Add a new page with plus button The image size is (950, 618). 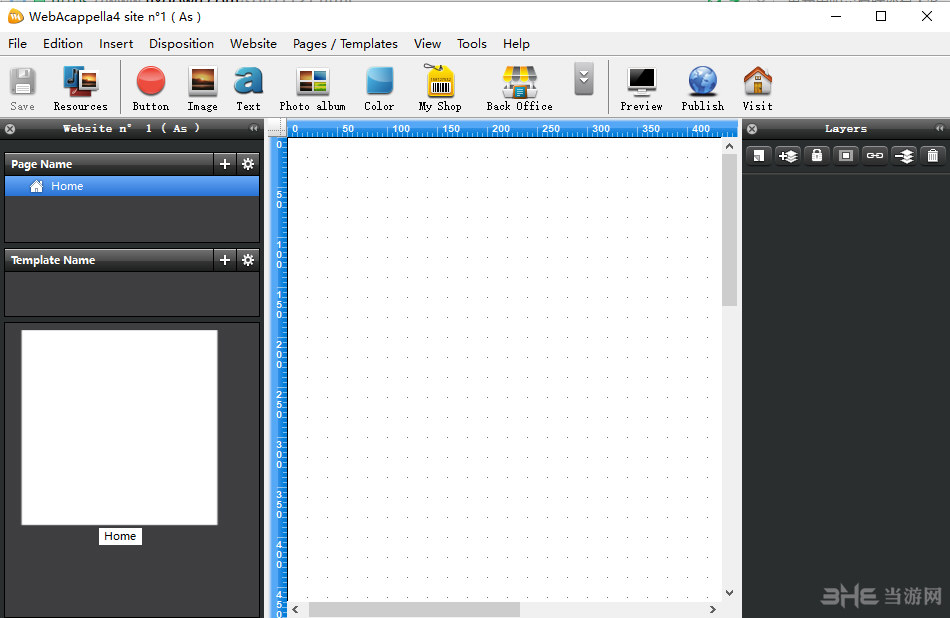(225, 164)
